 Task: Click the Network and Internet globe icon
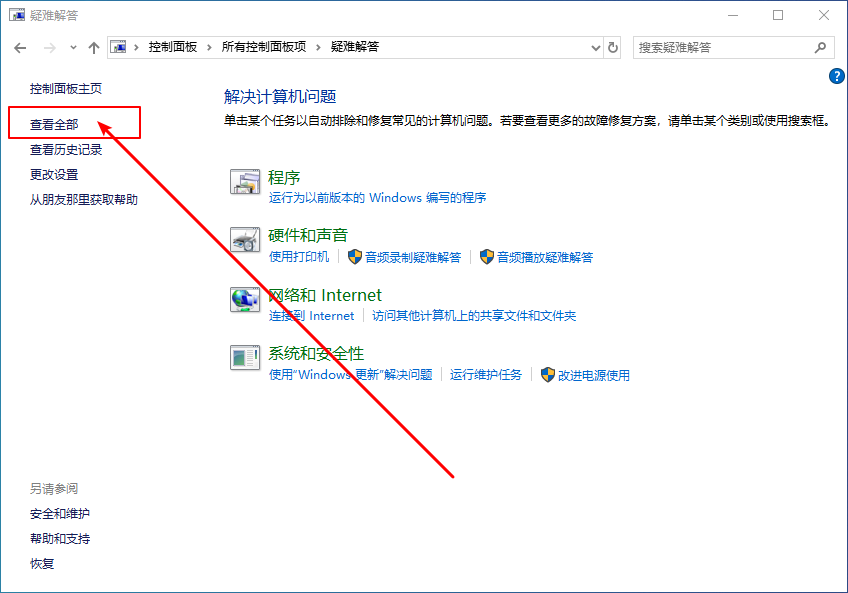[245, 299]
